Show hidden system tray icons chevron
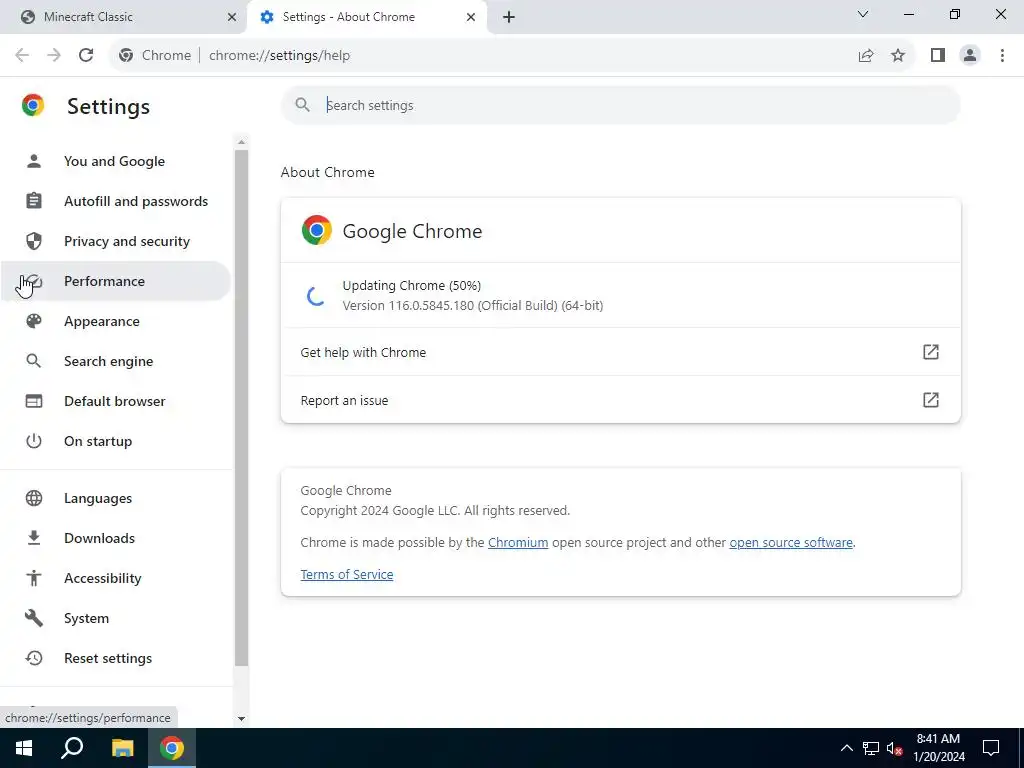 [x=846, y=748]
